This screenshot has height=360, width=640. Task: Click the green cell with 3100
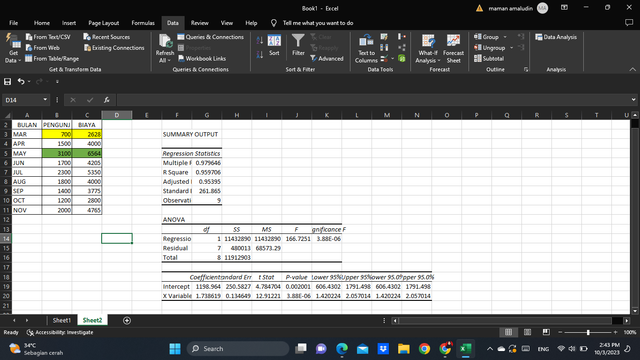pos(57,153)
